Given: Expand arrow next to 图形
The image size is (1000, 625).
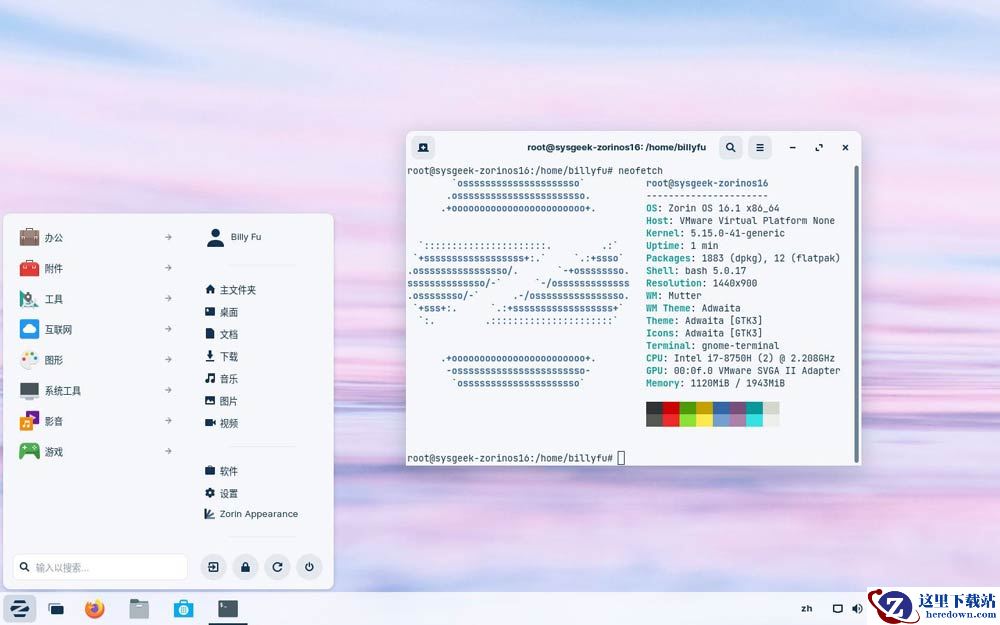Looking at the screenshot, I should coord(168,360).
